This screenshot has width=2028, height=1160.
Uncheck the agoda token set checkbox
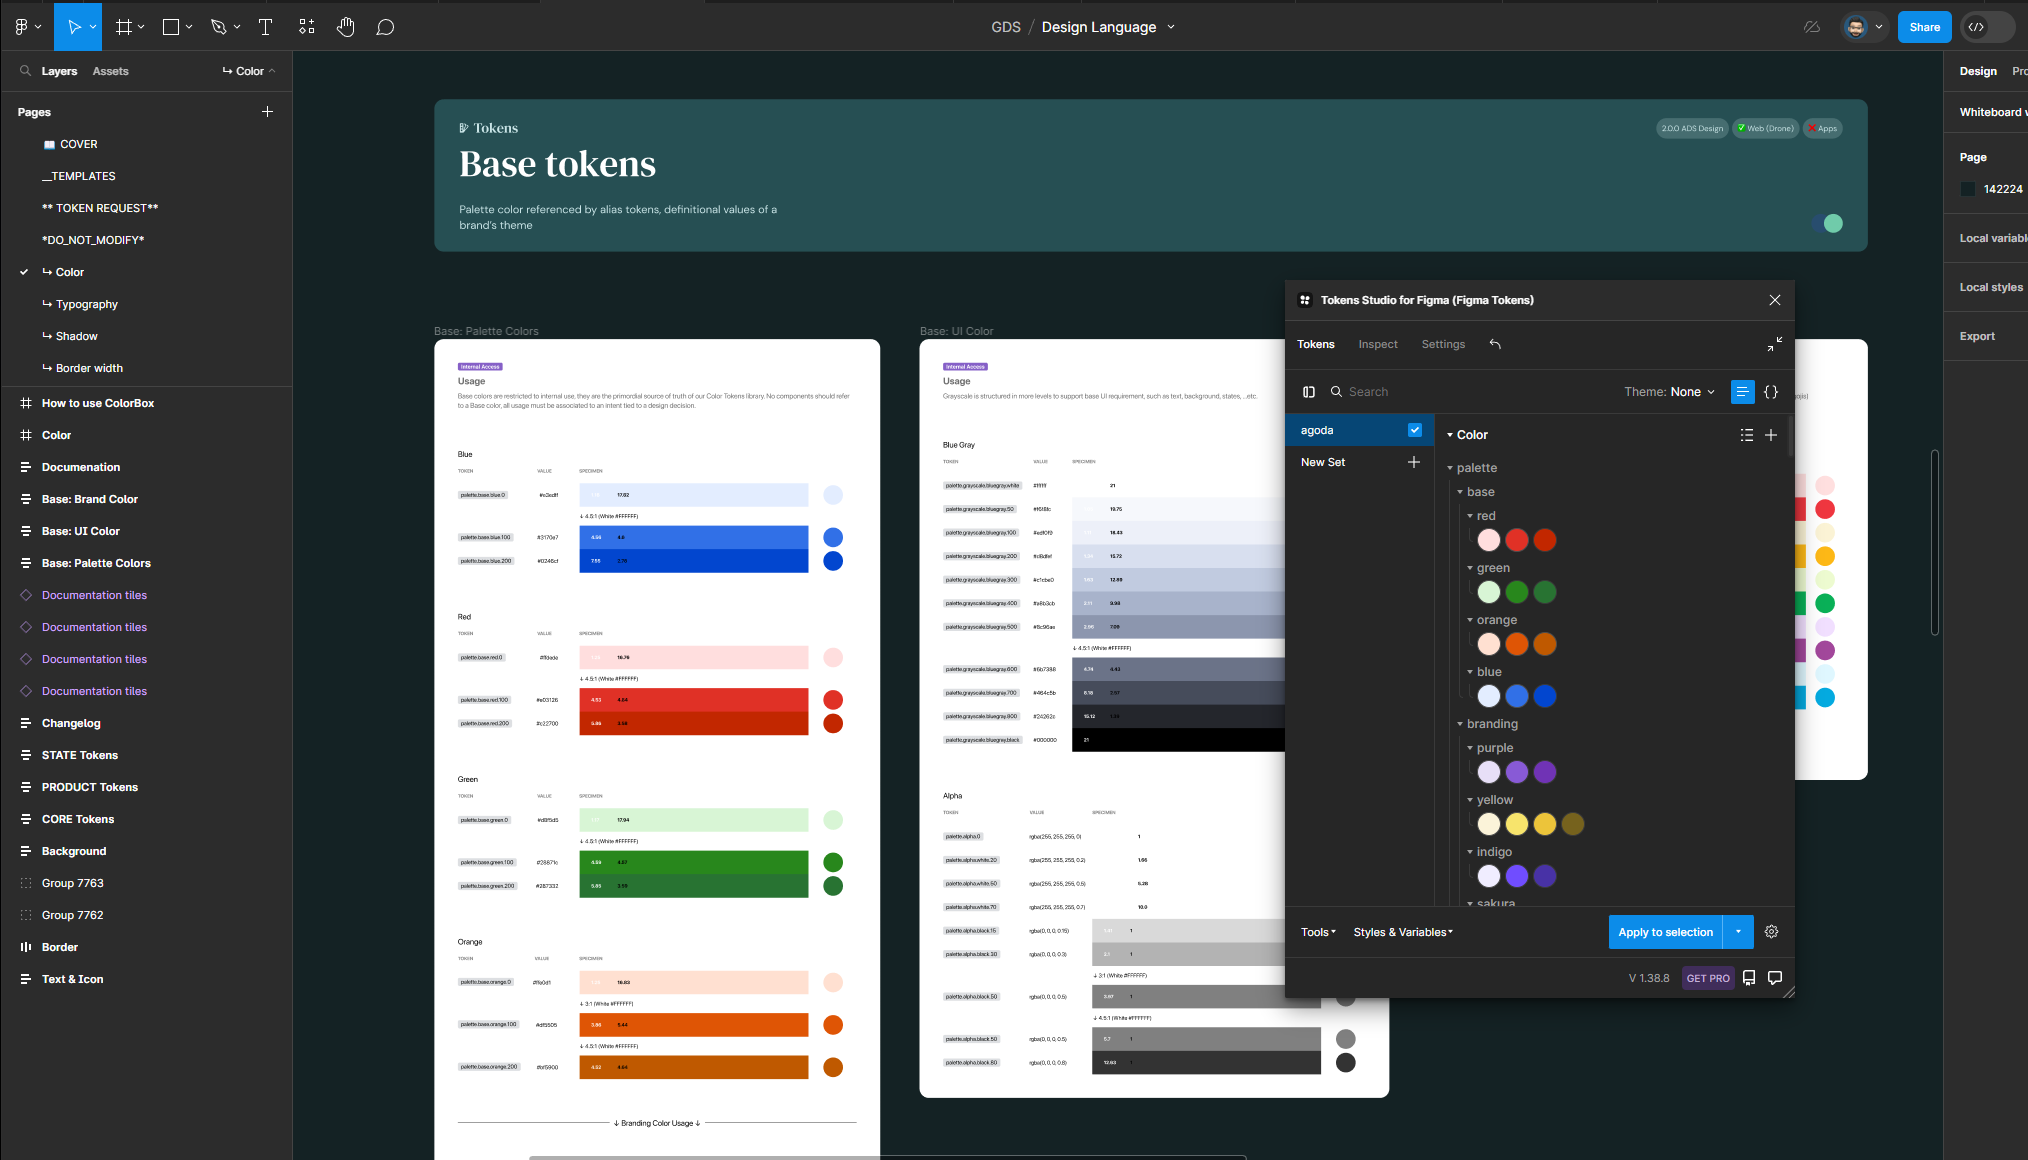tap(1414, 430)
